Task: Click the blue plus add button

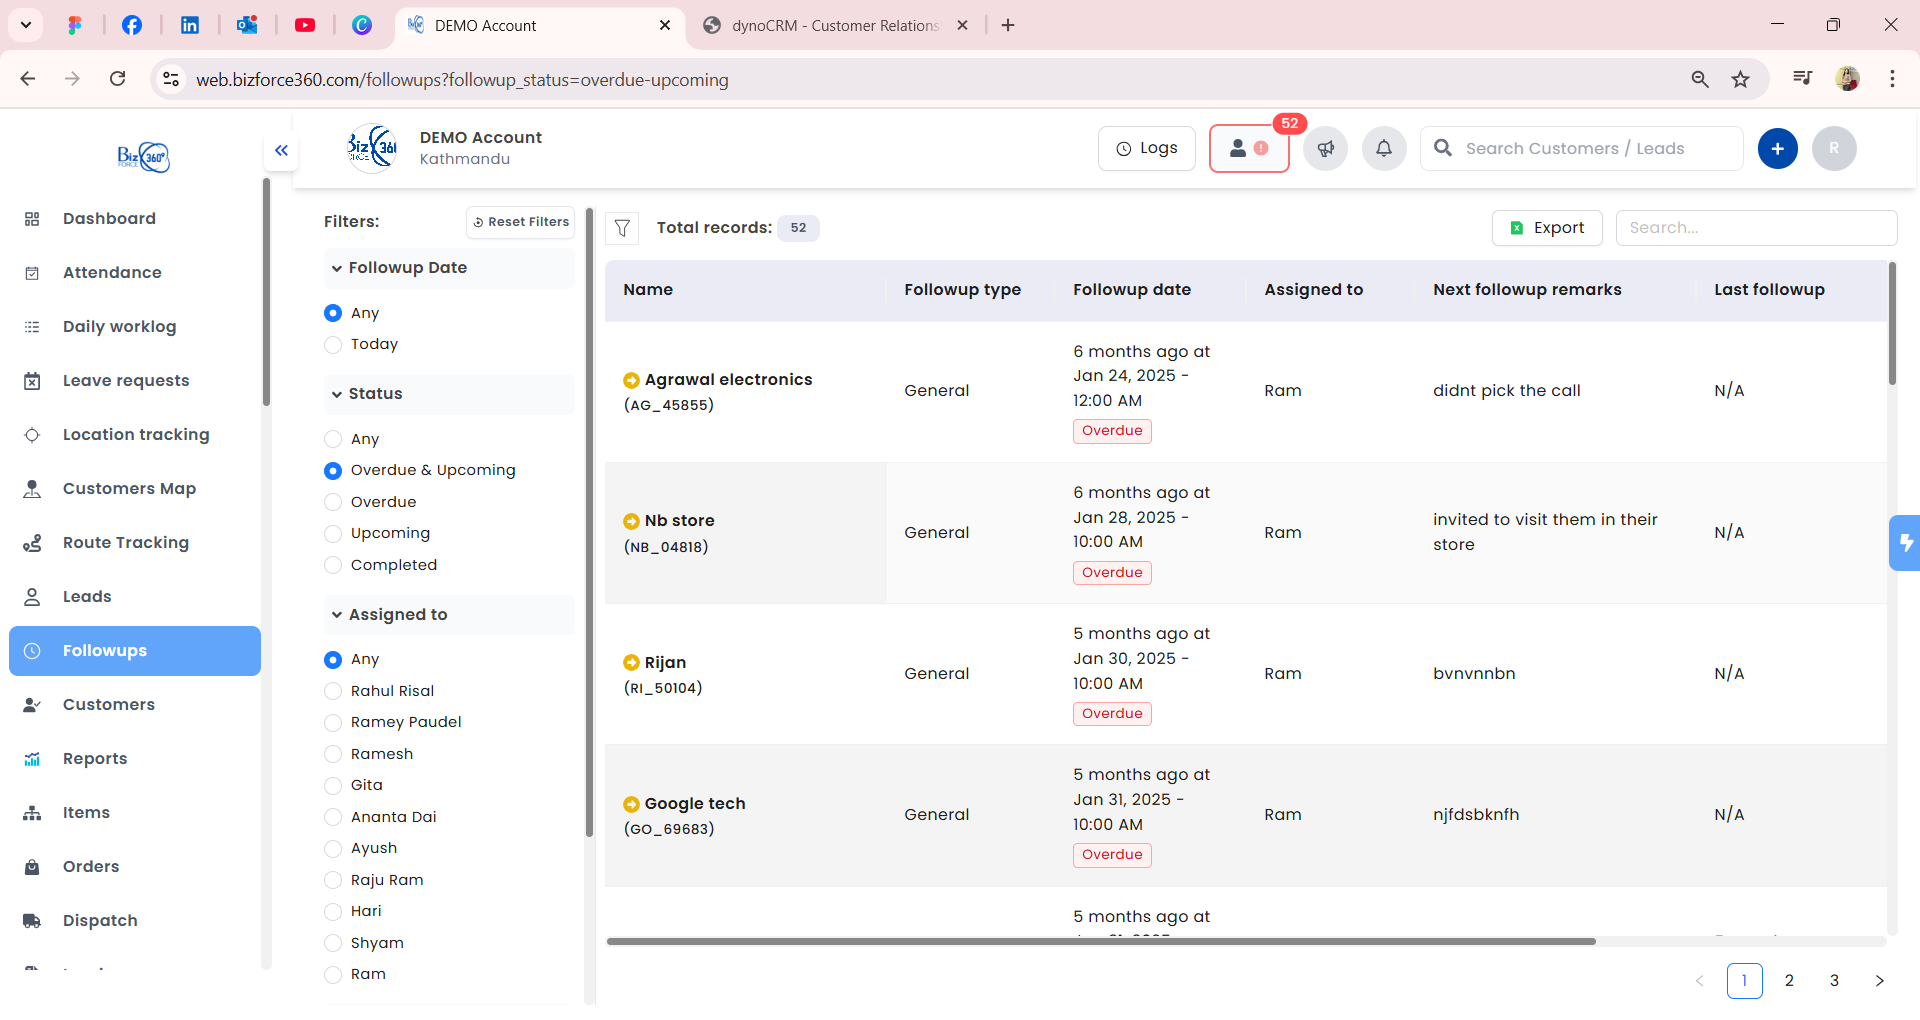Action: [1777, 149]
